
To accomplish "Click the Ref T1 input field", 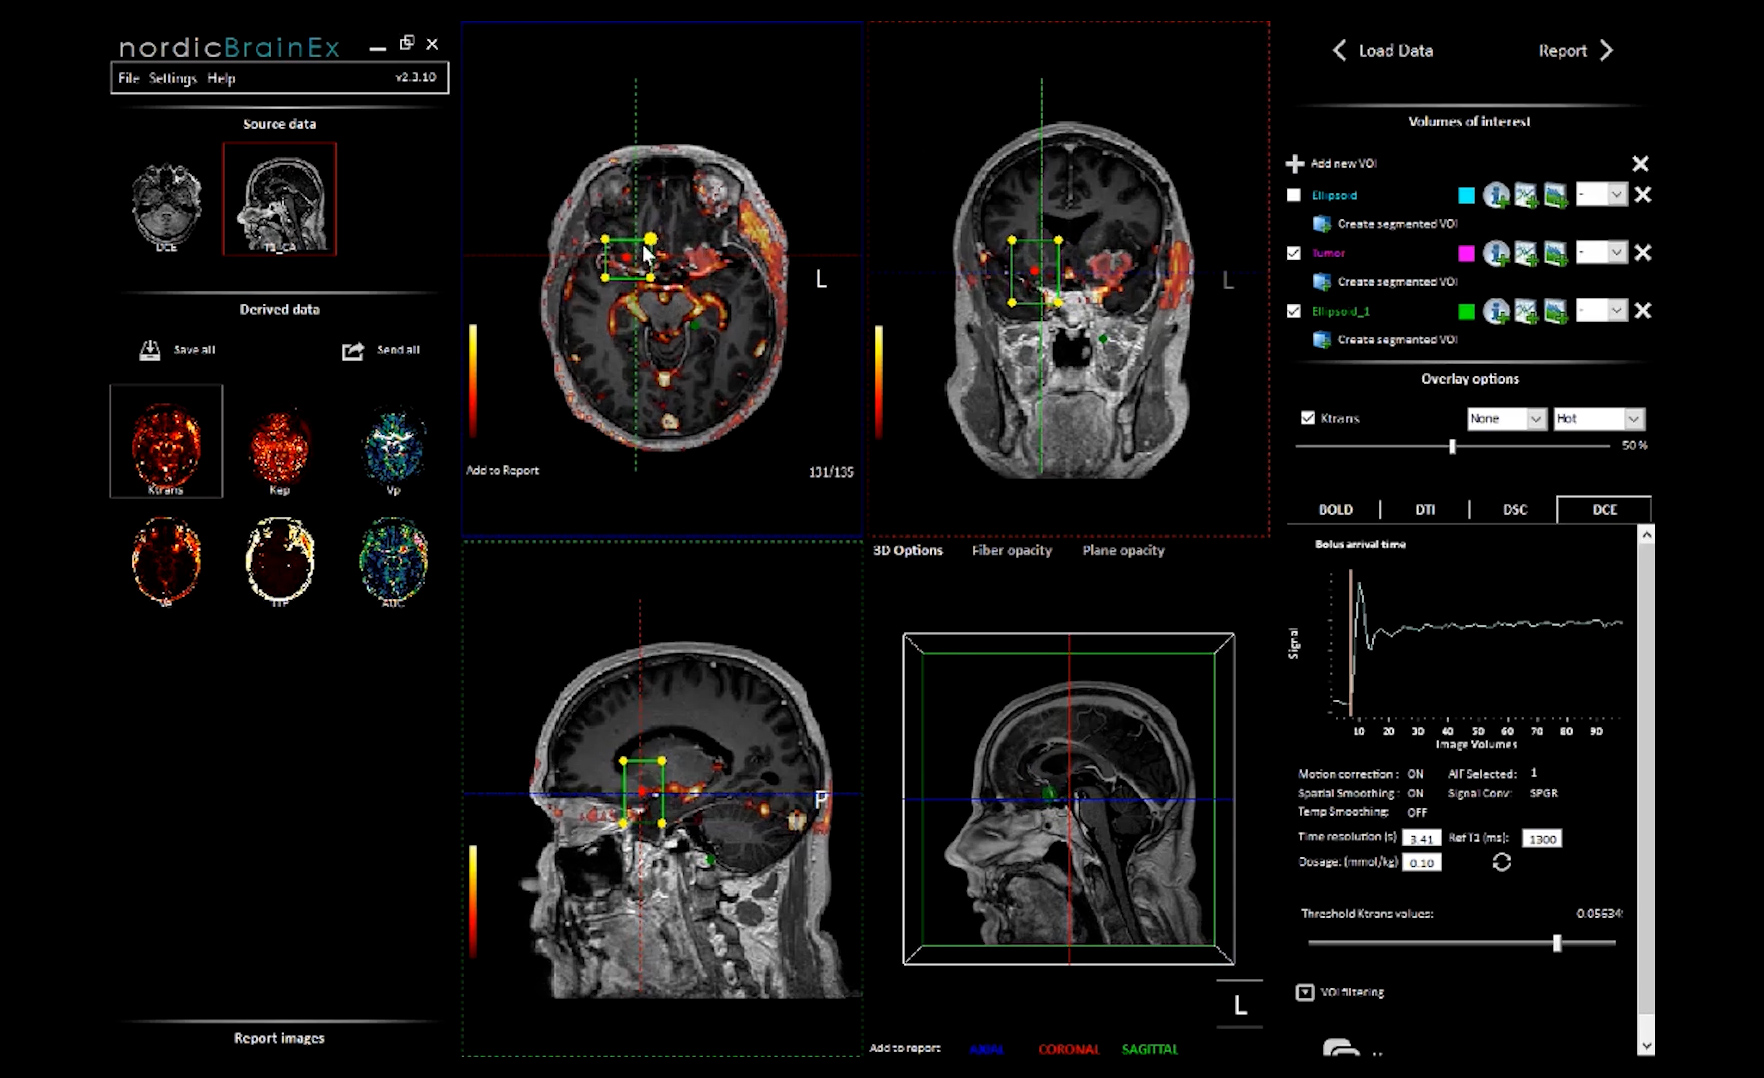I will tap(1541, 838).
